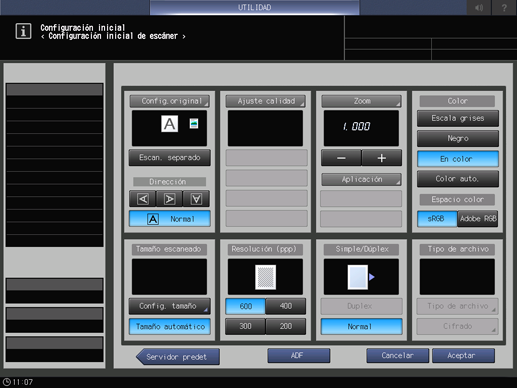Open the Tipo de archivo button

click(458, 306)
